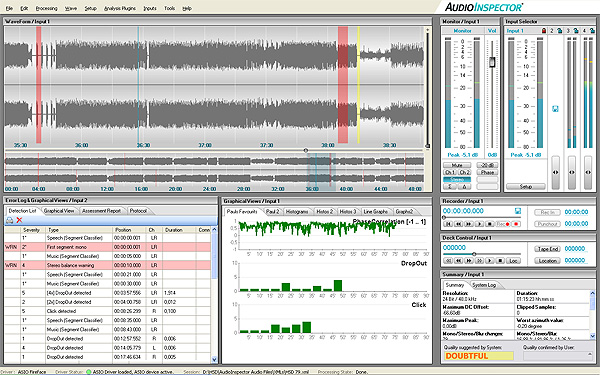This screenshot has width=600, height=375.
Task: Switch to the Protocol tab
Action: click(138, 211)
